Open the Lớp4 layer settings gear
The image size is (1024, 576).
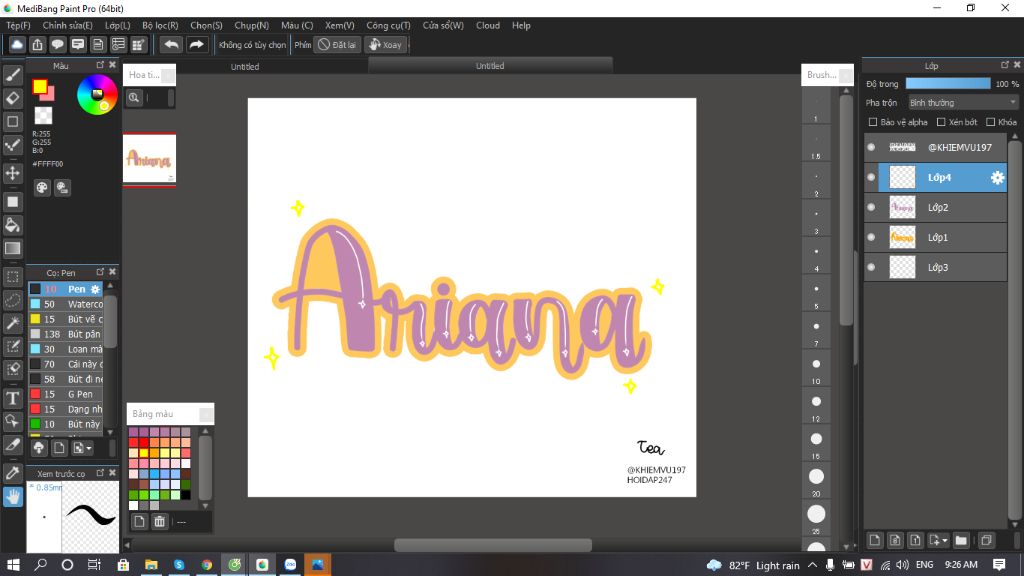(x=997, y=178)
